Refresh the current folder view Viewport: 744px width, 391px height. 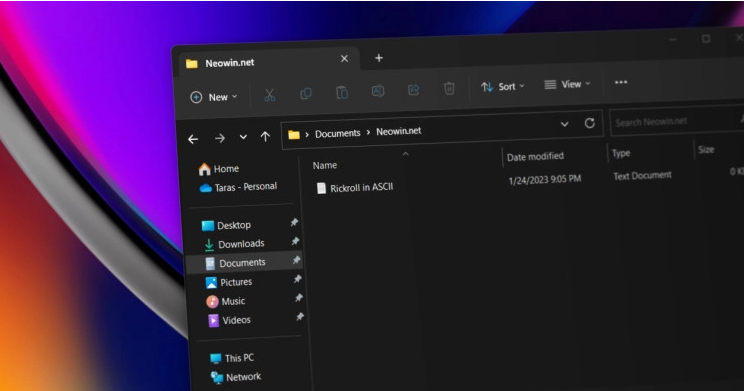589,123
